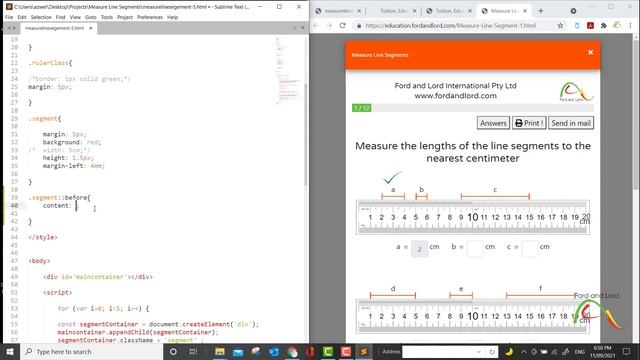Open Goto menu in Sublime Text
The width and height of the screenshot is (640, 360).
click(91, 17)
